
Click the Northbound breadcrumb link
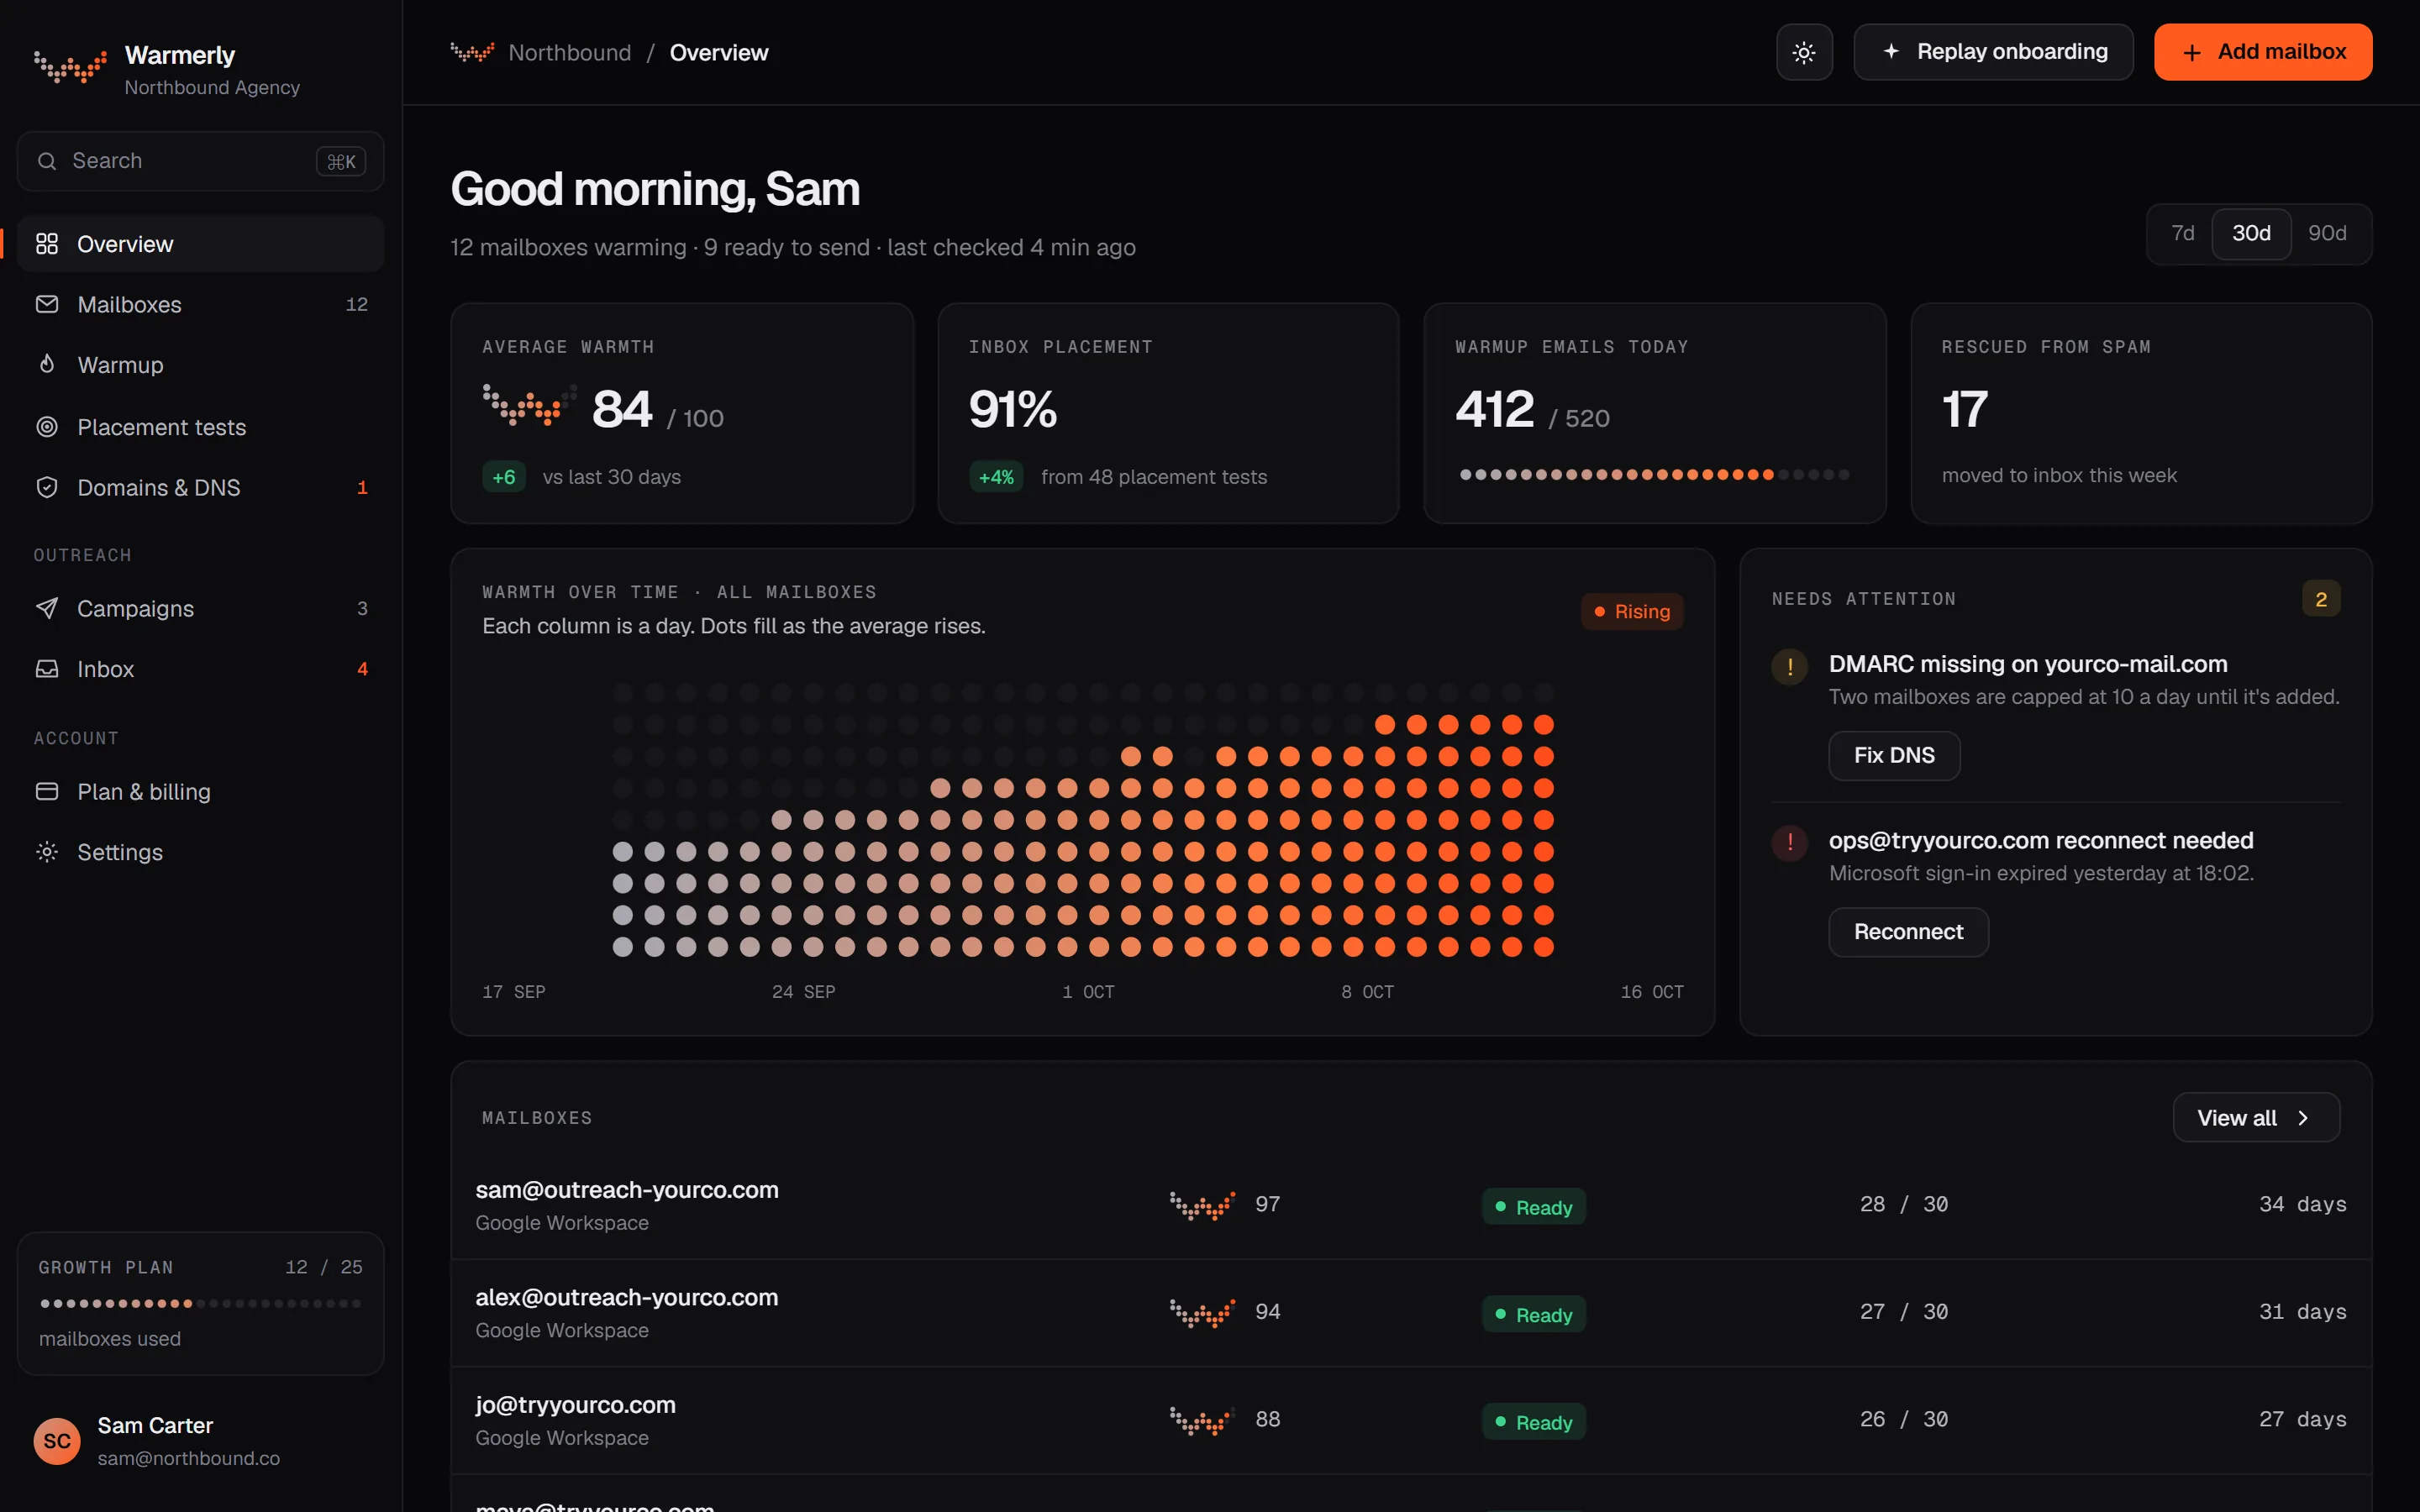570,52
